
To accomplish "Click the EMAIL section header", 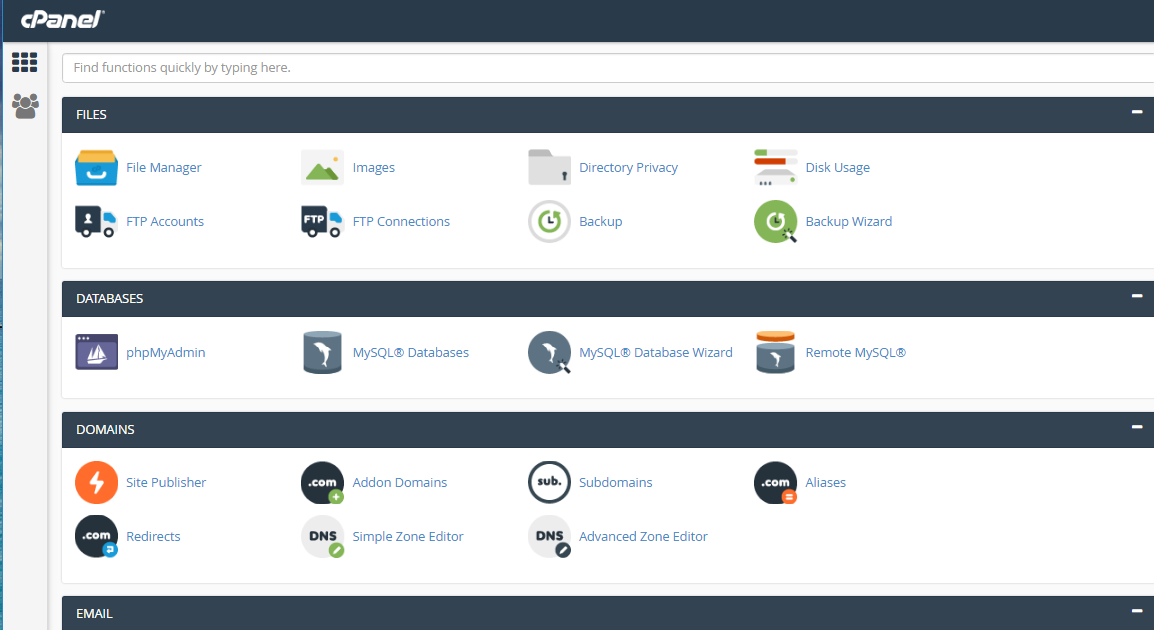I will click(x=608, y=613).
